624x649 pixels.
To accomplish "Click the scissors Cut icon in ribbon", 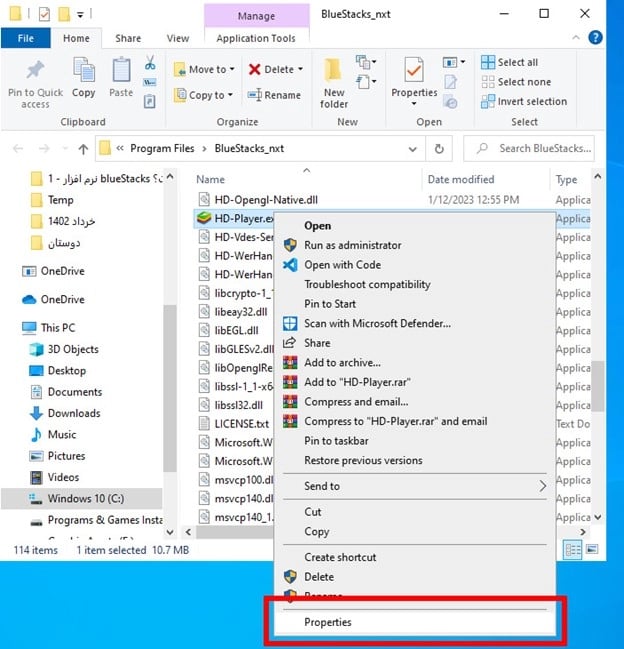I will [150, 62].
